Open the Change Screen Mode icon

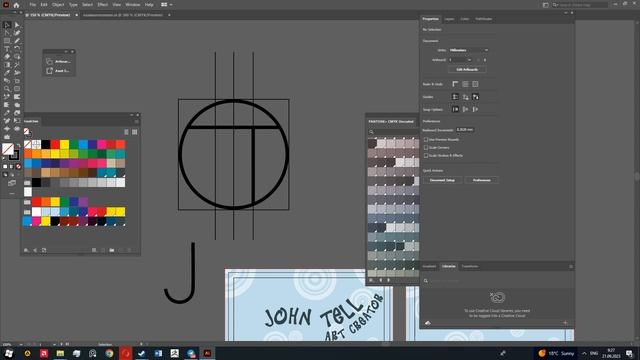(12, 183)
